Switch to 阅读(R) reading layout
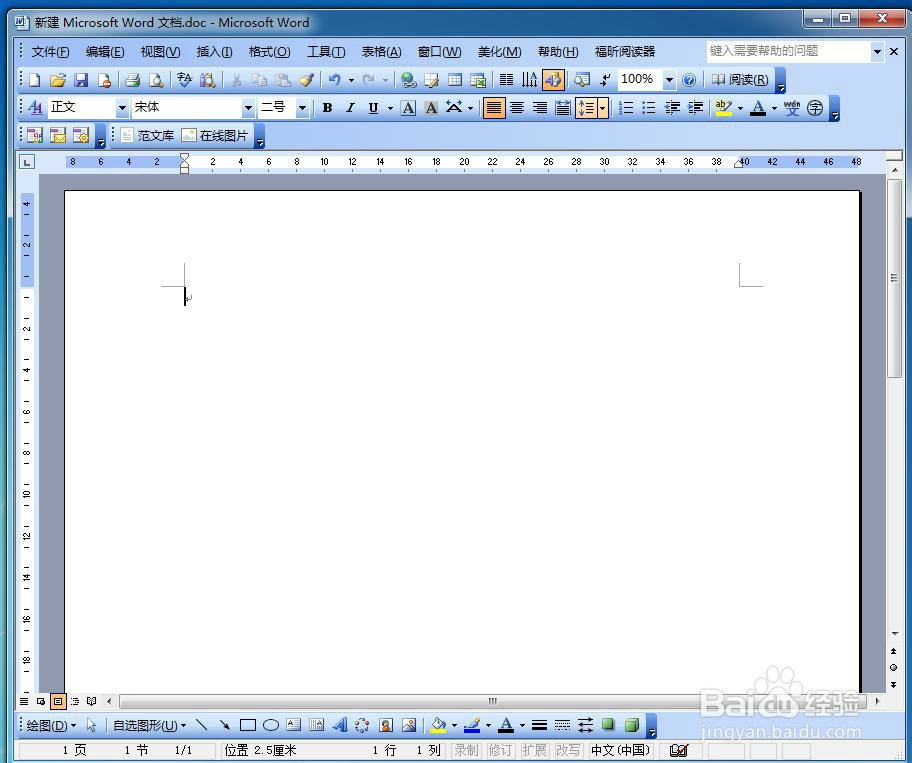 tap(740, 80)
